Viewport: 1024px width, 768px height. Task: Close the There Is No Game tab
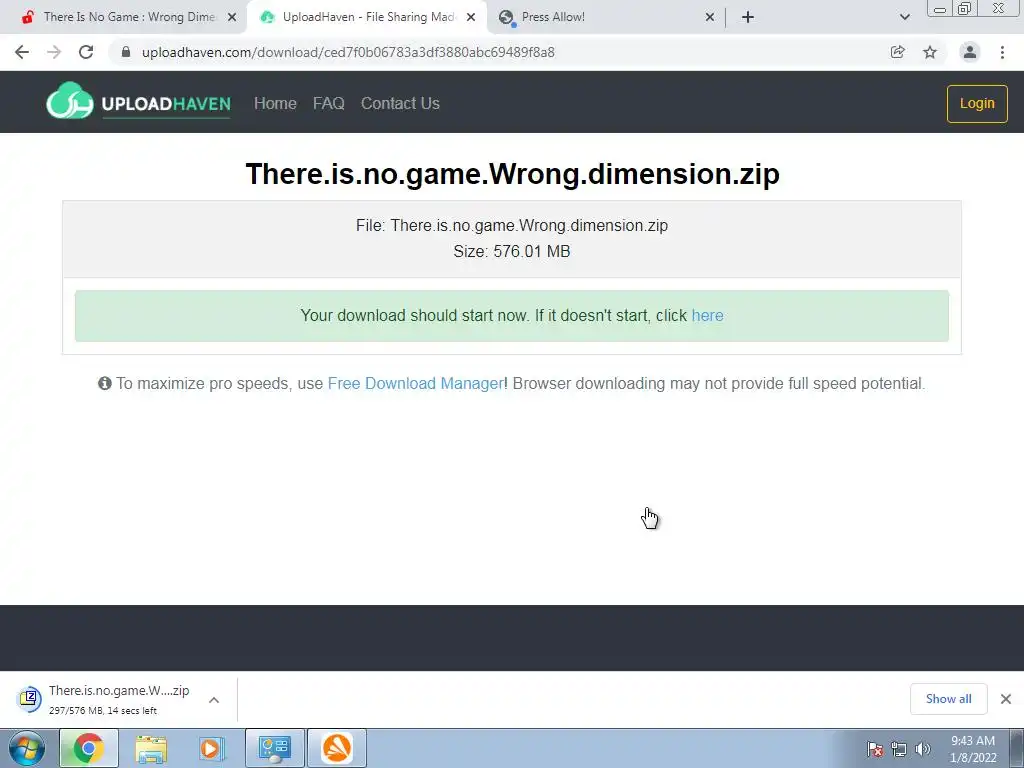pos(232,17)
